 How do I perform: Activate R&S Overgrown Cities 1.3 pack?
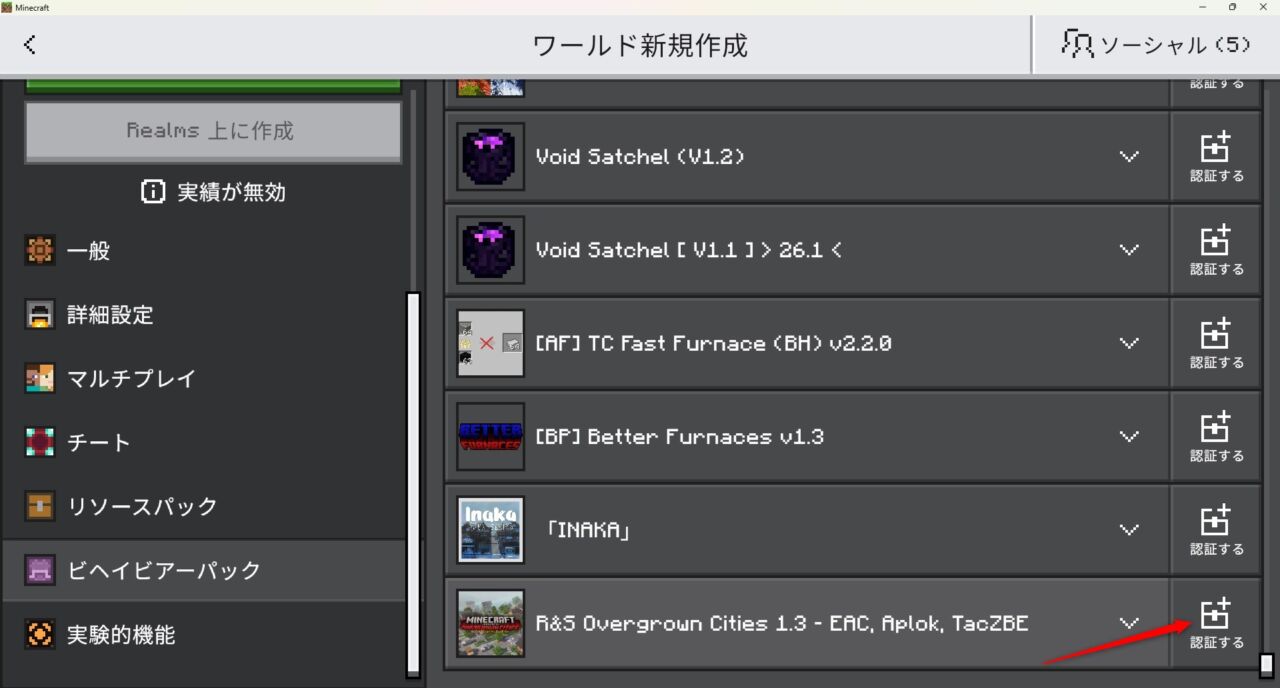tap(1216, 623)
